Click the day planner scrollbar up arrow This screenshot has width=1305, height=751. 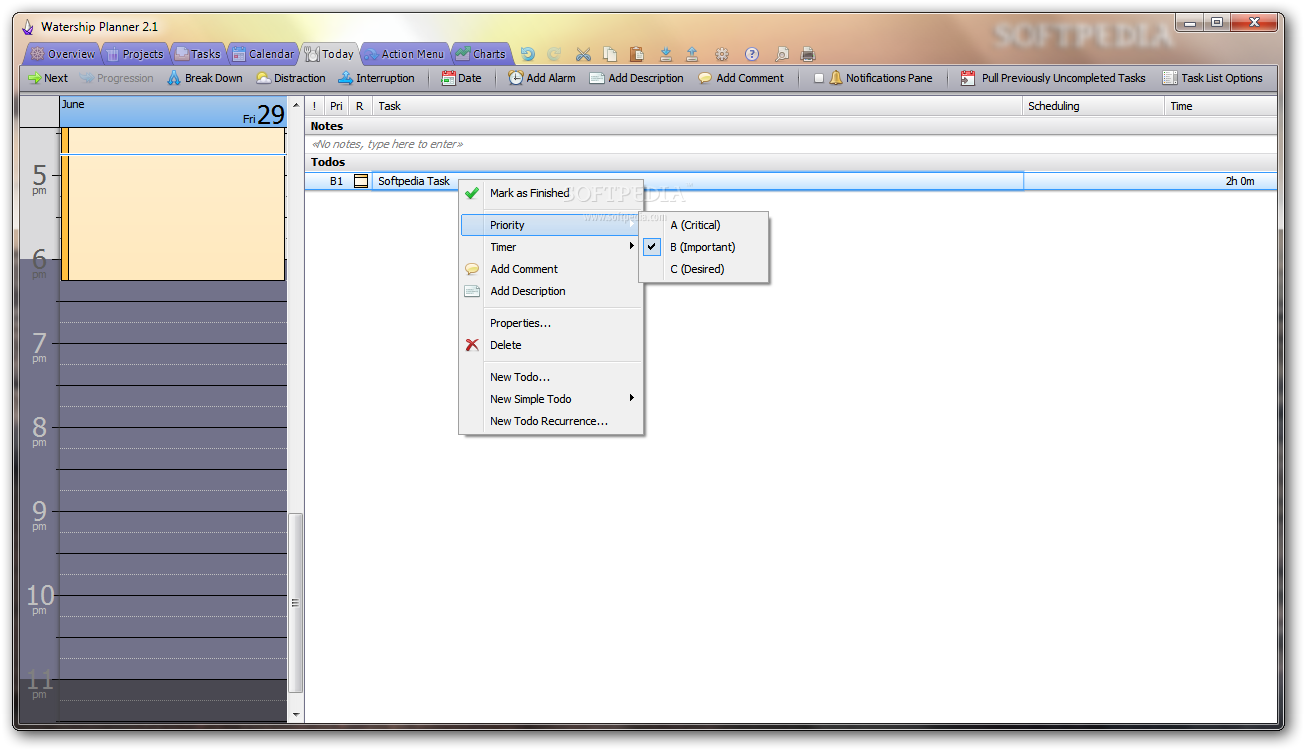tap(295, 105)
